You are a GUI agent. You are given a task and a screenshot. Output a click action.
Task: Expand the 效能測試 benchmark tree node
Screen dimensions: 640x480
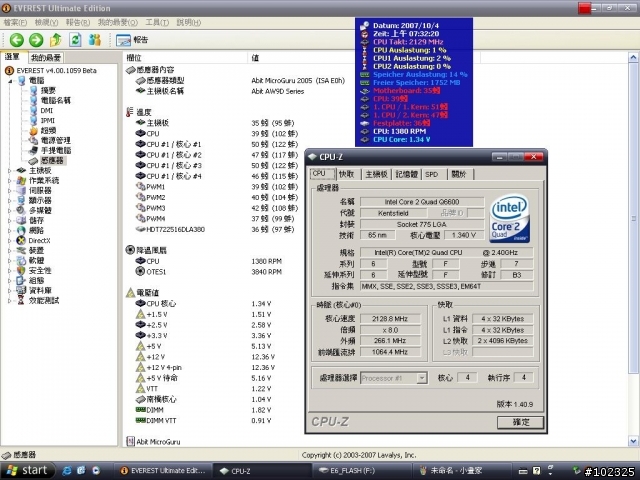tap(10, 300)
